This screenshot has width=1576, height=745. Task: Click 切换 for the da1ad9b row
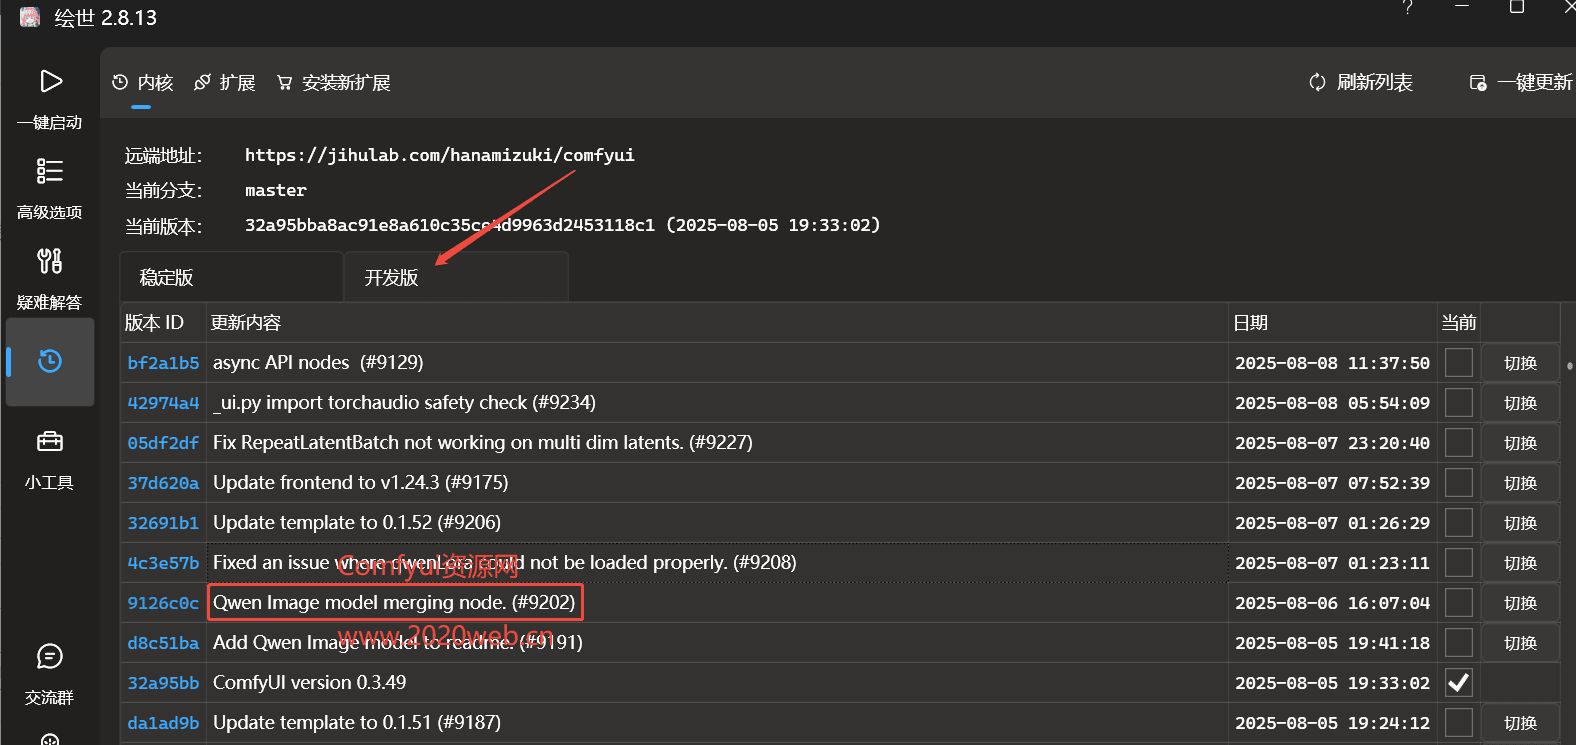coord(1520,723)
